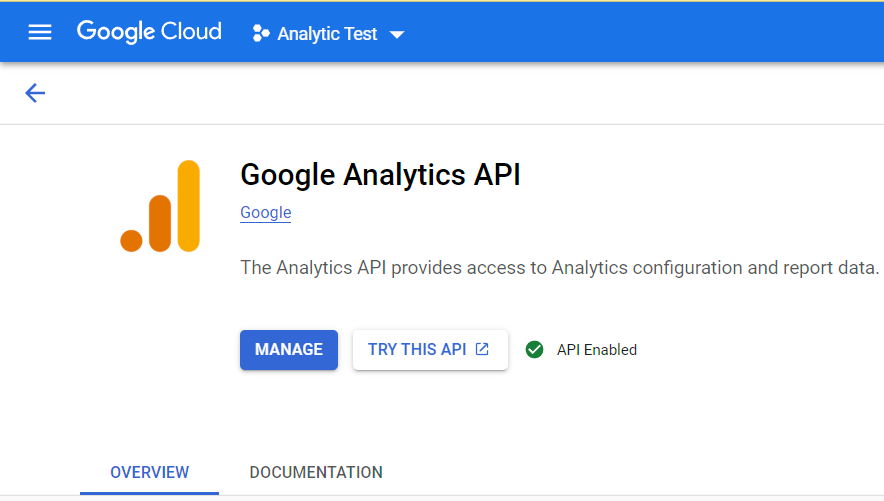Click the API Enabled status text

coord(597,350)
